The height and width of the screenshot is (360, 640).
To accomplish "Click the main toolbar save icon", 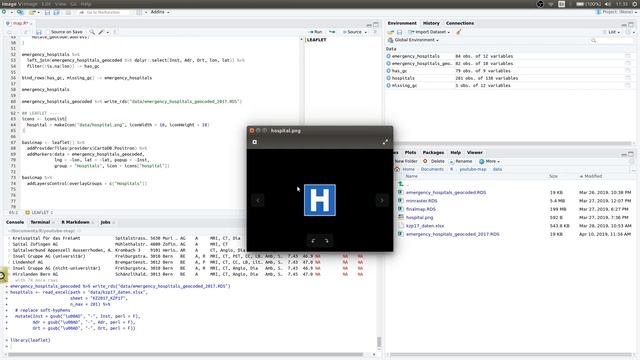I will (47, 12).
